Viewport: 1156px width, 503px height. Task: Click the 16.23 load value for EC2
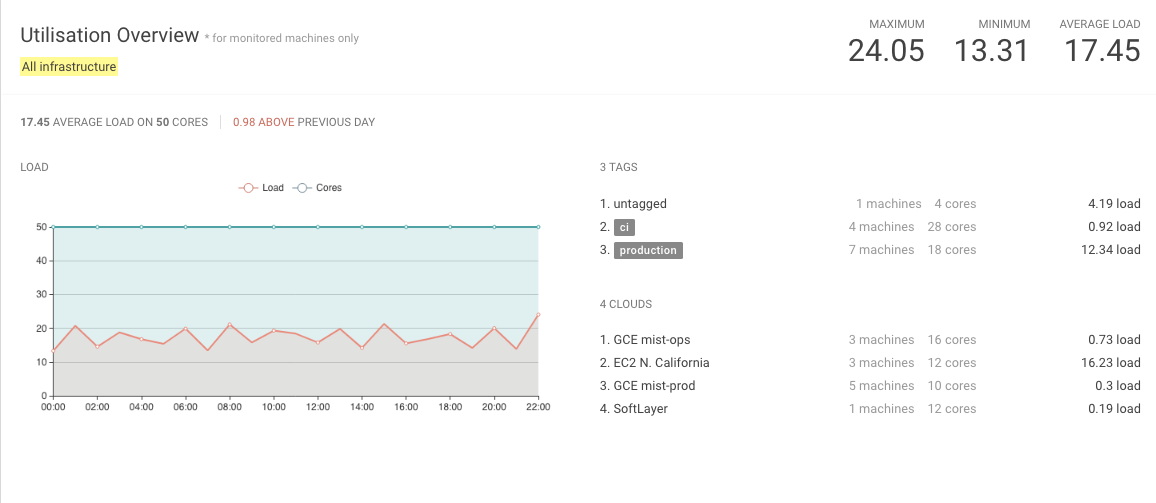pos(1113,363)
